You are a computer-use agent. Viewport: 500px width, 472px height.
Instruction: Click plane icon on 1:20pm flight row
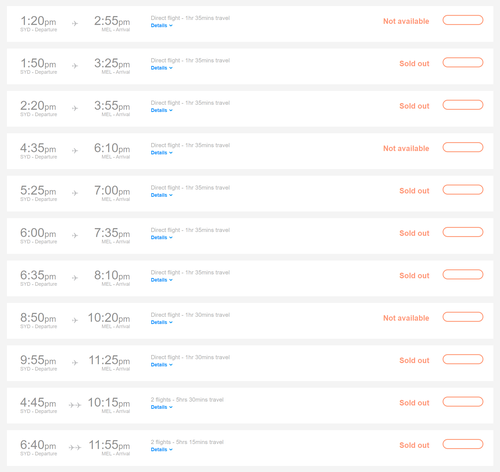point(75,23)
